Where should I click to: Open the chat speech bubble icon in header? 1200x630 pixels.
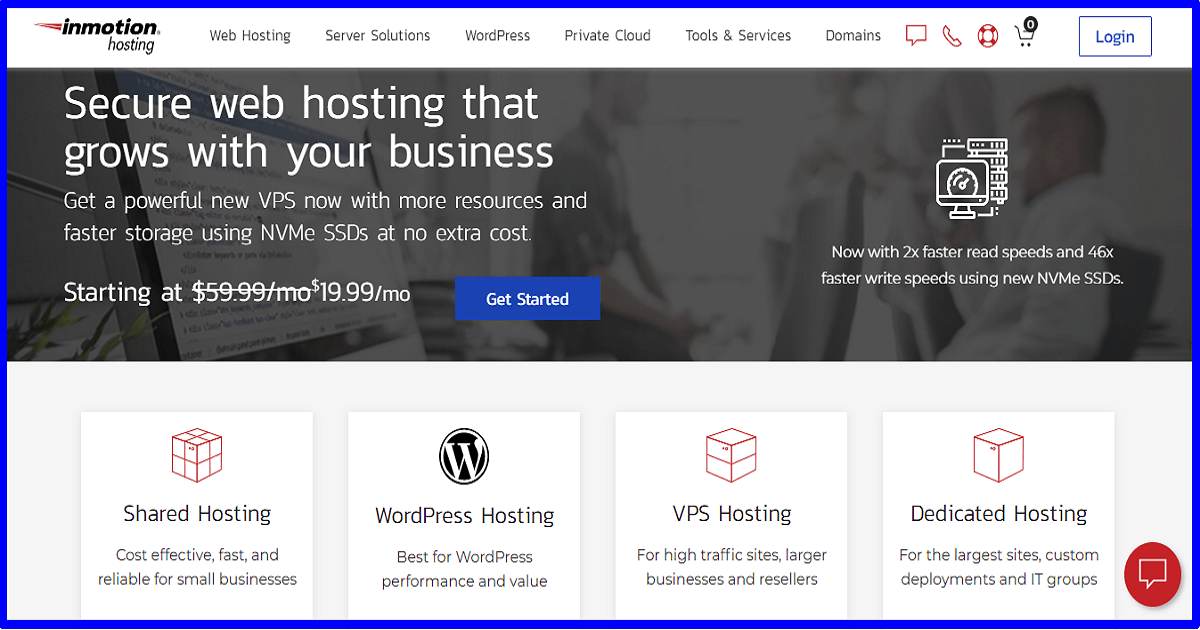click(916, 36)
